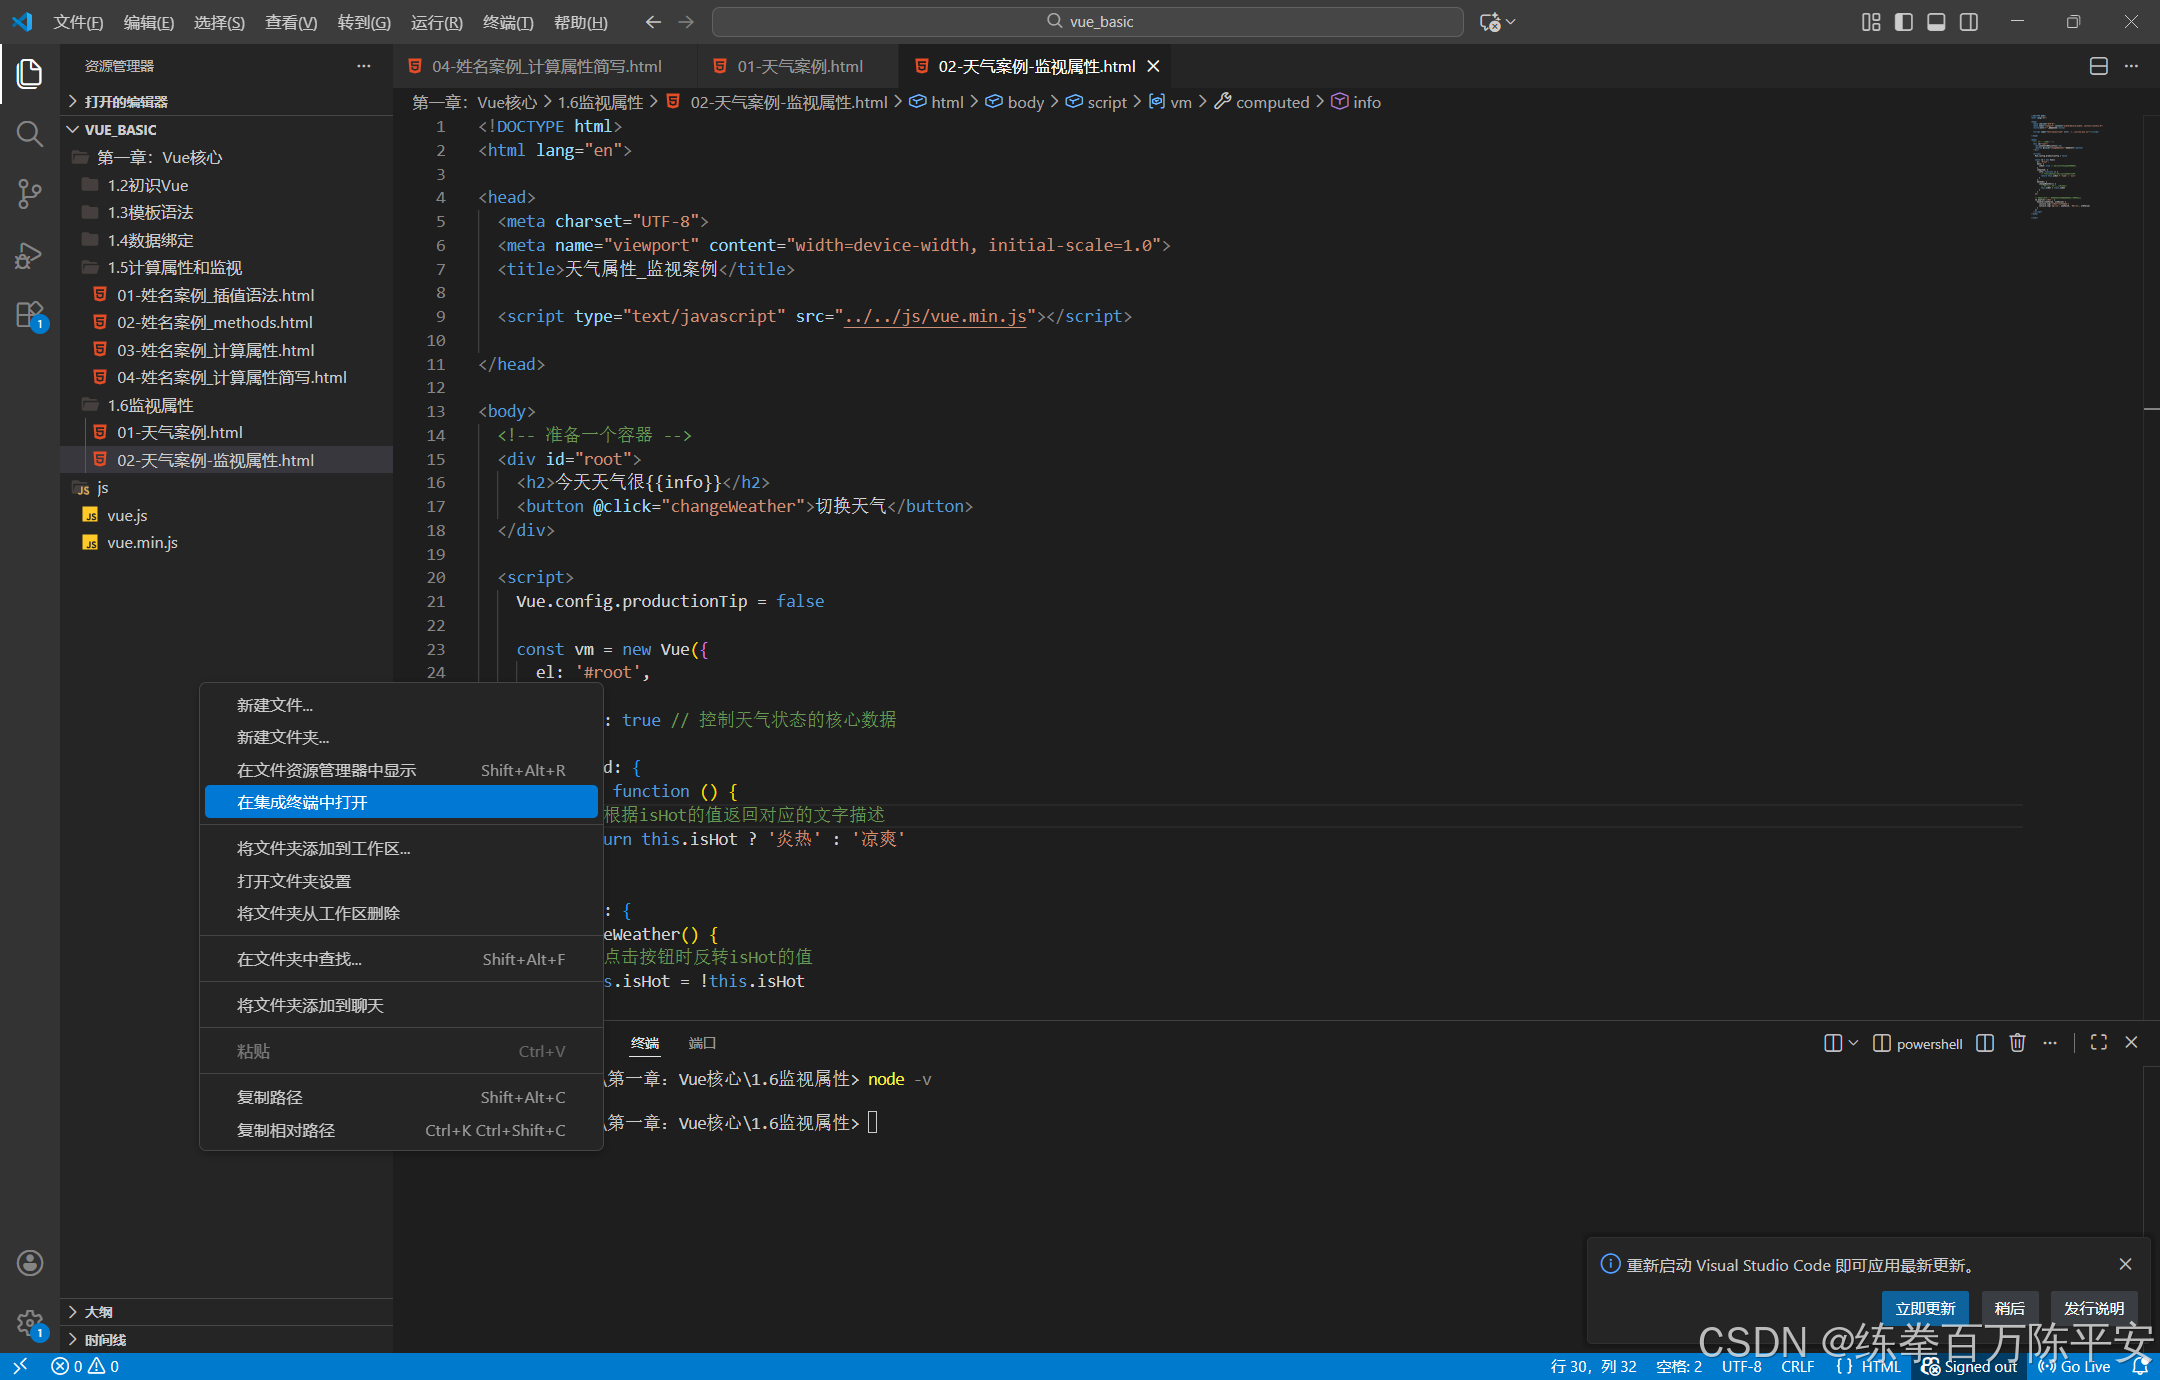Open Source Control view icon
The image size is (2160, 1380).
29,193
